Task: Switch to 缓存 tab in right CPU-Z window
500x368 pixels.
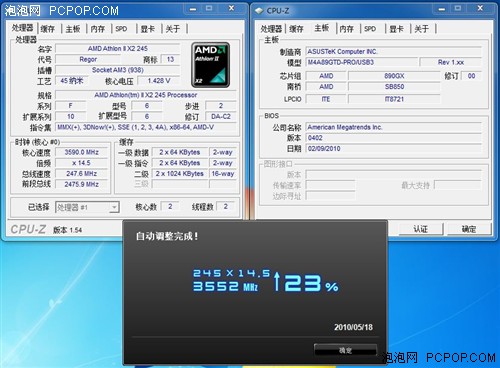Action: [x=296, y=29]
